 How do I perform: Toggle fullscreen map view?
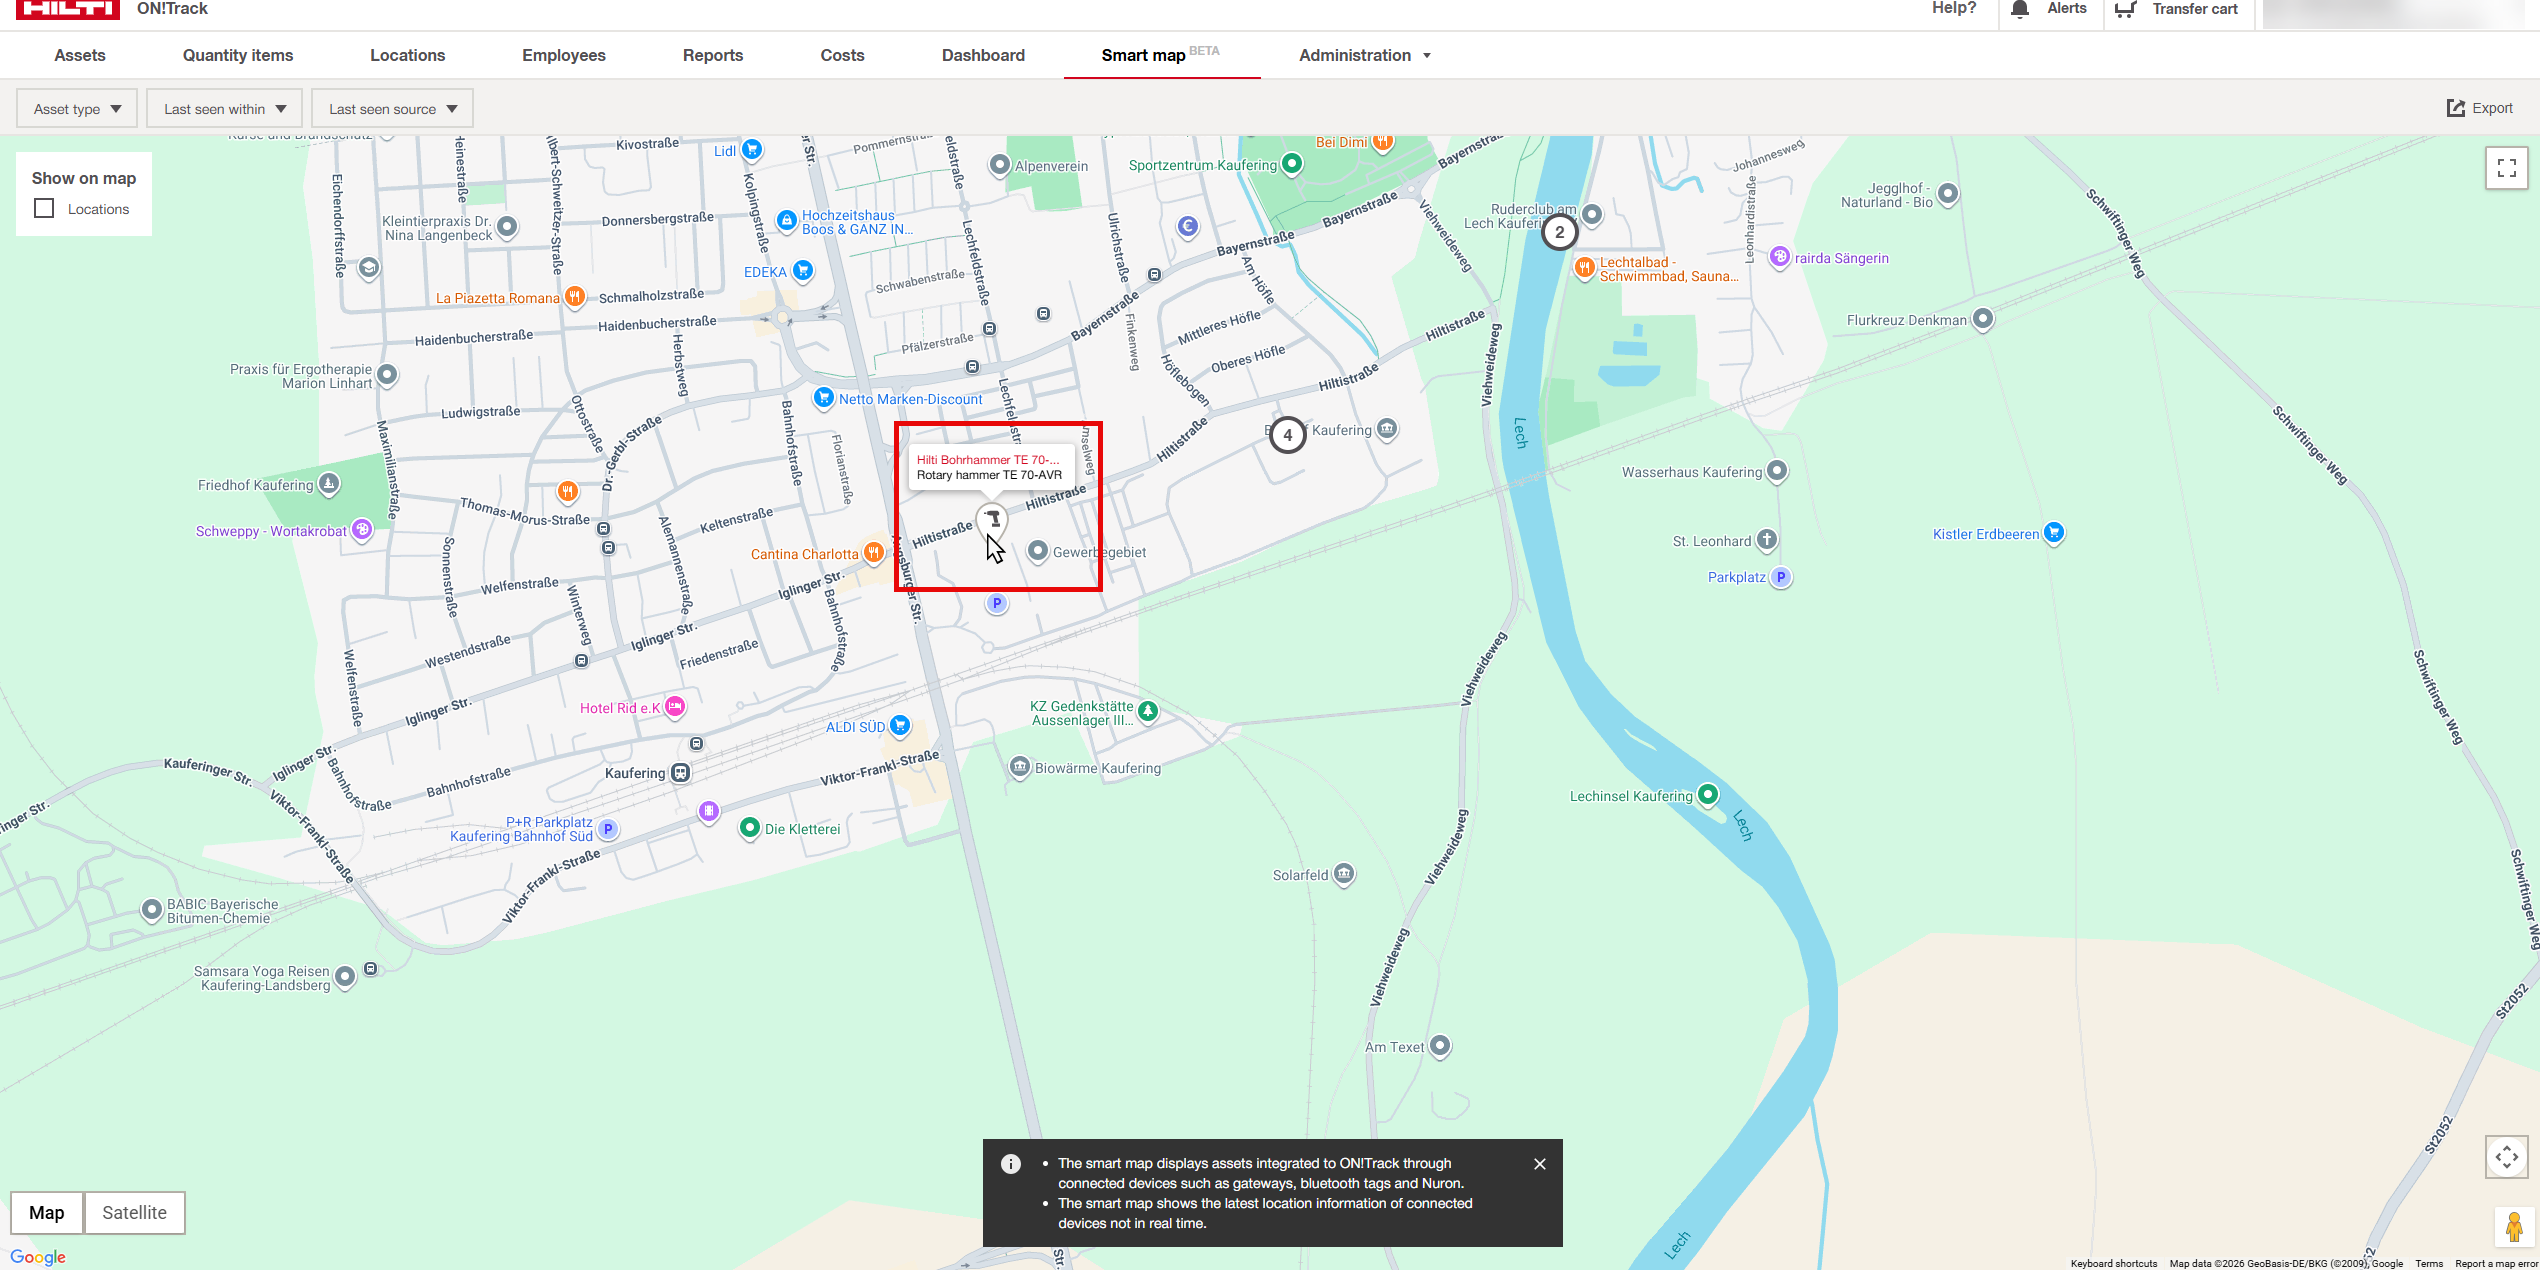pos(2506,168)
